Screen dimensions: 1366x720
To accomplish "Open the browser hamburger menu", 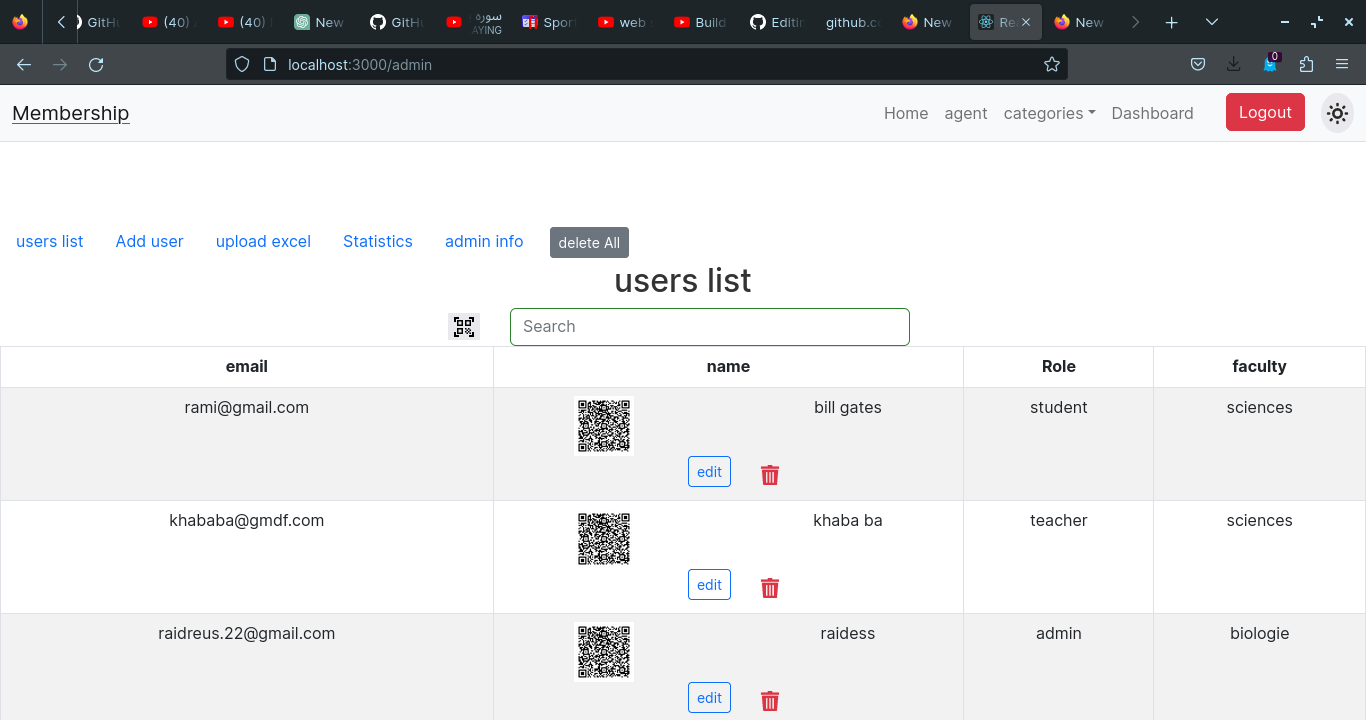I will click(1342, 64).
